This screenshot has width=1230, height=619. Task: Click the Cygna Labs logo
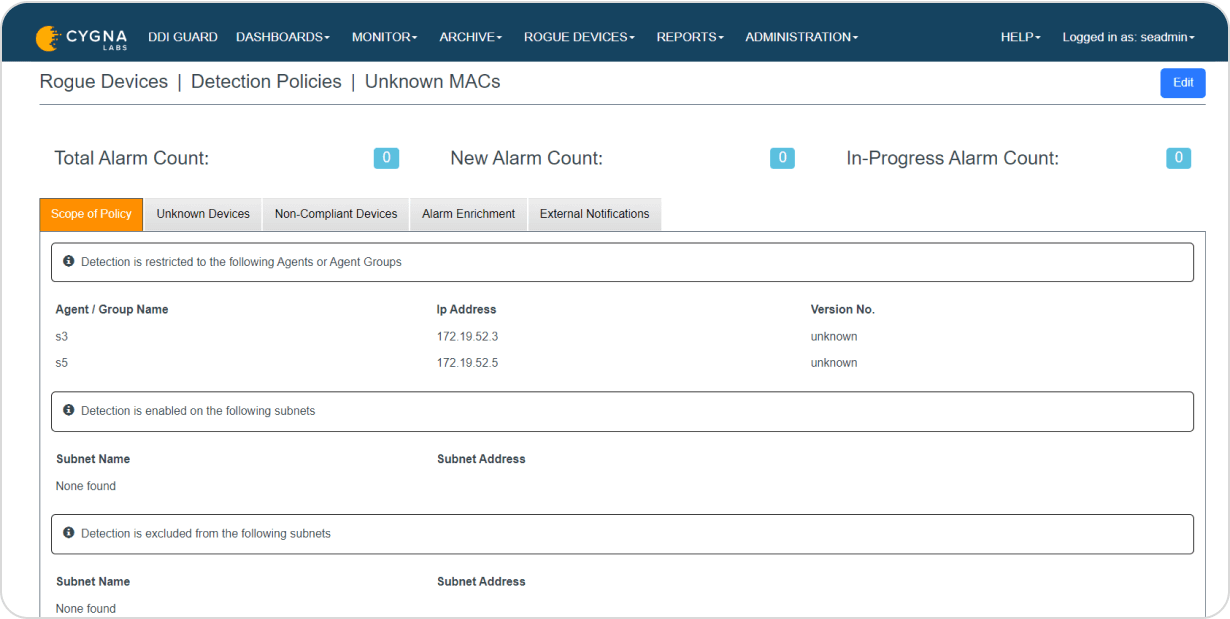click(x=80, y=36)
